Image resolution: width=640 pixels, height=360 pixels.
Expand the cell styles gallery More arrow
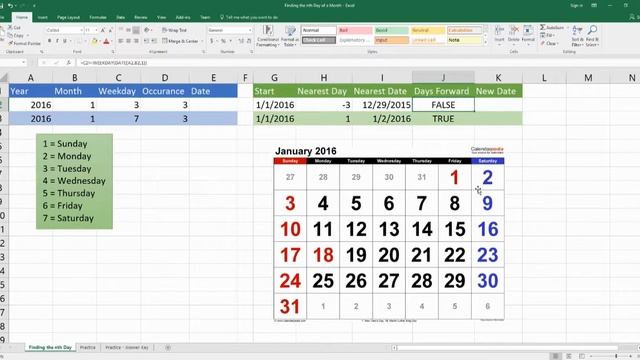[x=485, y=42]
